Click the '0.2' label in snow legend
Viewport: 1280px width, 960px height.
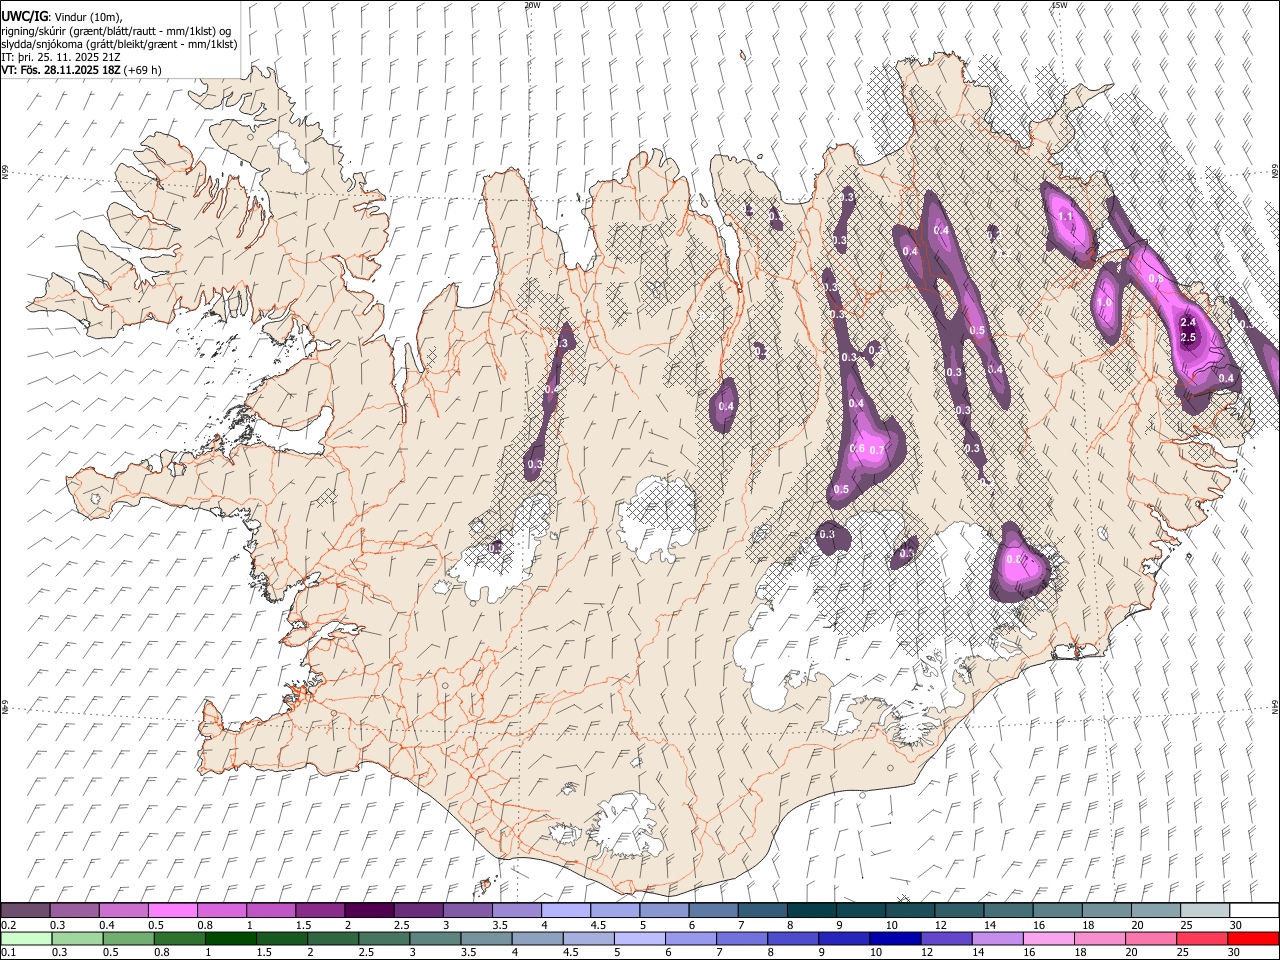point(8,925)
